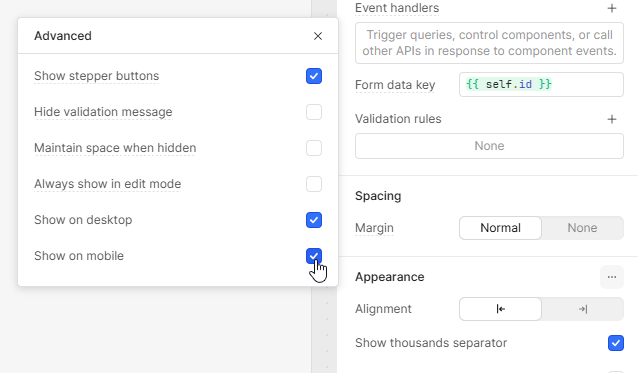Image resolution: width=638 pixels, height=373 pixels.
Task: Enable Hide validation message checkbox
Action: point(314,112)
